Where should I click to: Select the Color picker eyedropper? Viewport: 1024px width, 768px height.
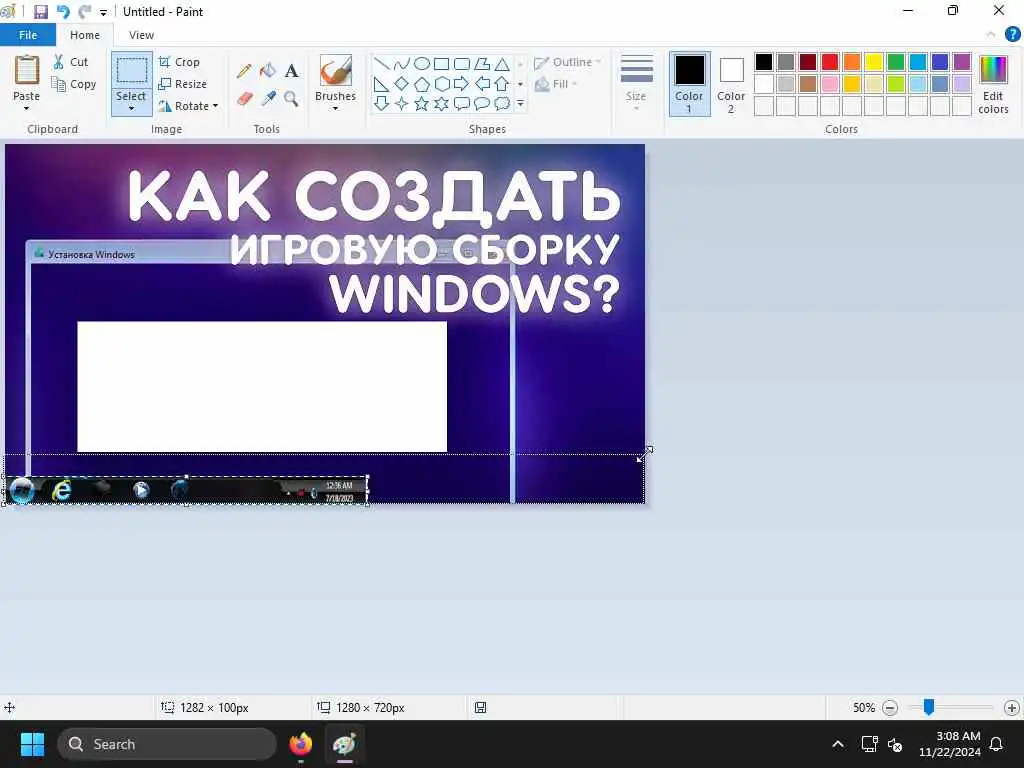(268, 99)
